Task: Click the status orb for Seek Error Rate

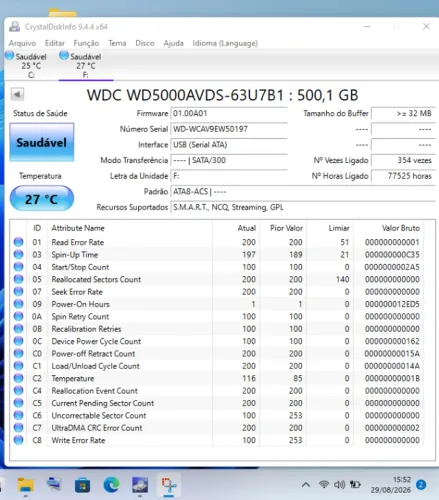Action: coord(19,291)
